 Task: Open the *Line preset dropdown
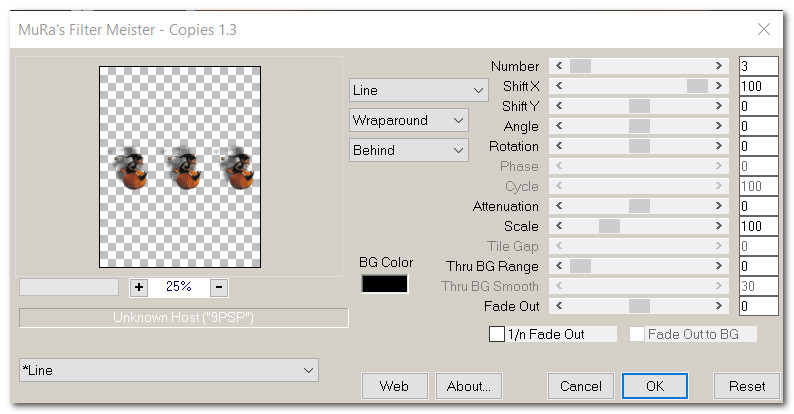169,370
